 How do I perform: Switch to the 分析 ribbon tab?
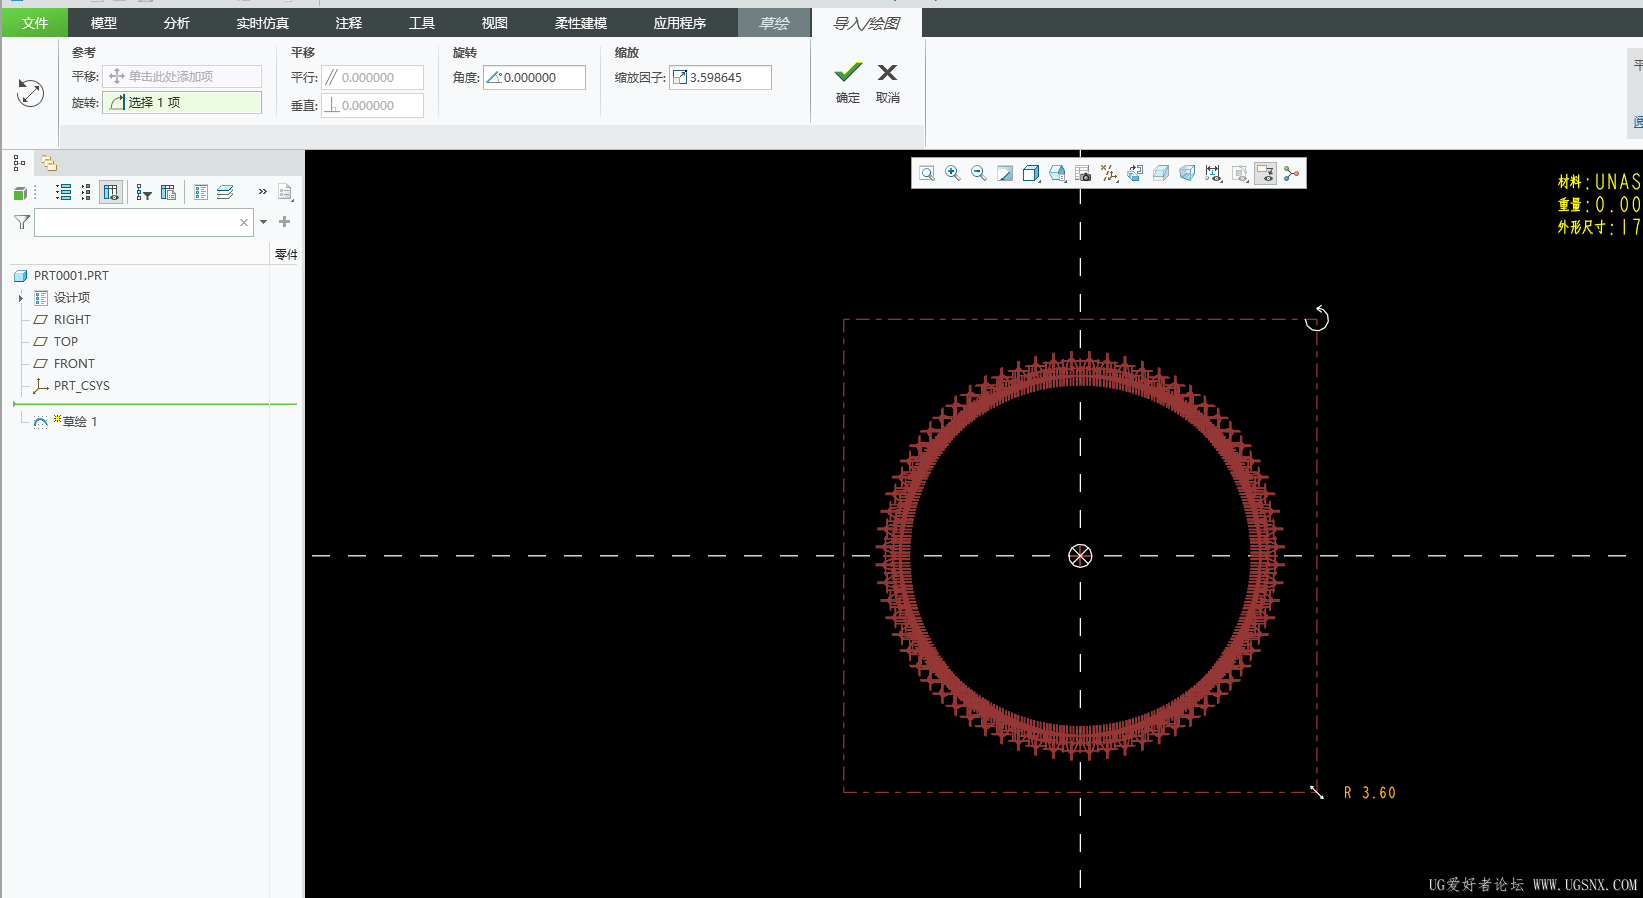click(x=177, y=23)
